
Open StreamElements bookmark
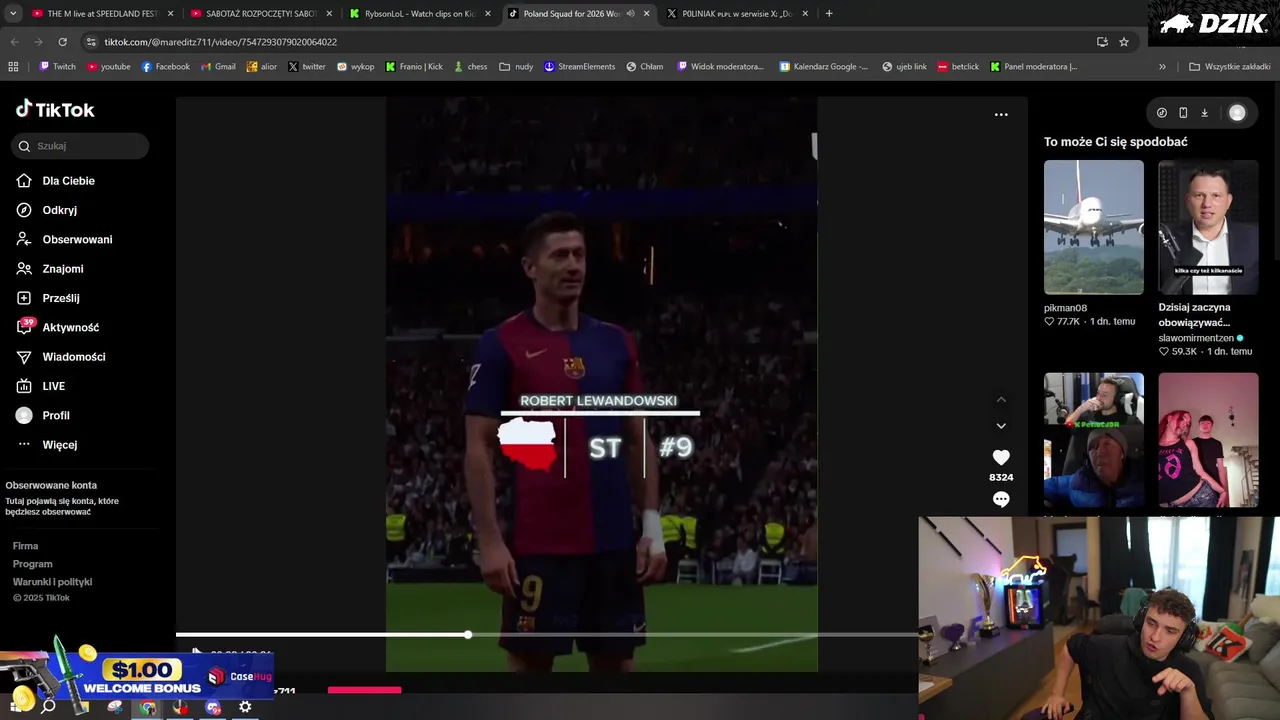pyautogui.click(x=579, y=67)
